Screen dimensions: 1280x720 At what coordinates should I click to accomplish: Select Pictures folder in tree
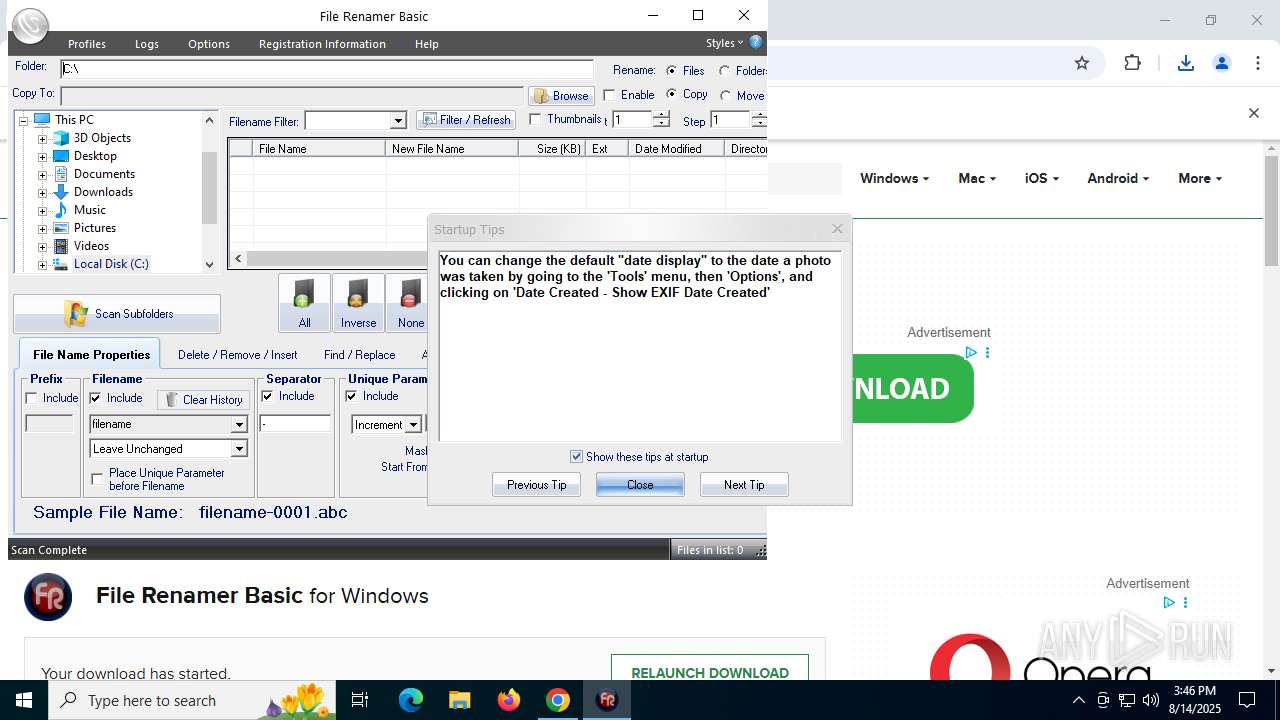[x=94, y=228]
